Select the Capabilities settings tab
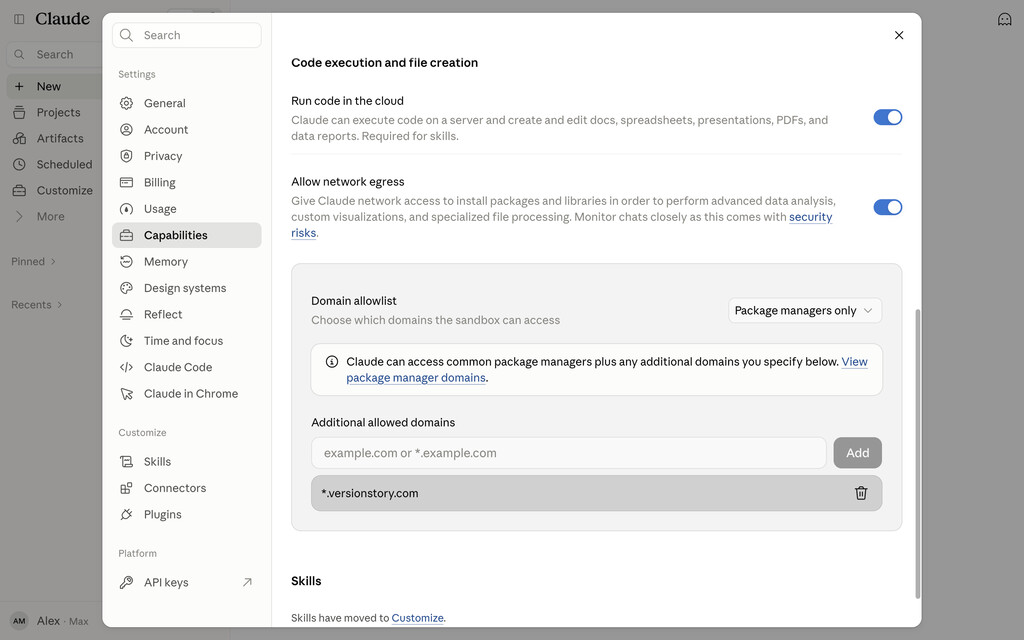The height and width of the screenshot is (640, 1024). point(187,235)
